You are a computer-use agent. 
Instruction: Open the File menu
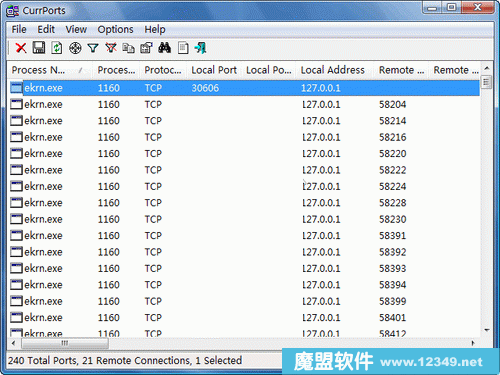pyautogui.click(x=19, y=30)
